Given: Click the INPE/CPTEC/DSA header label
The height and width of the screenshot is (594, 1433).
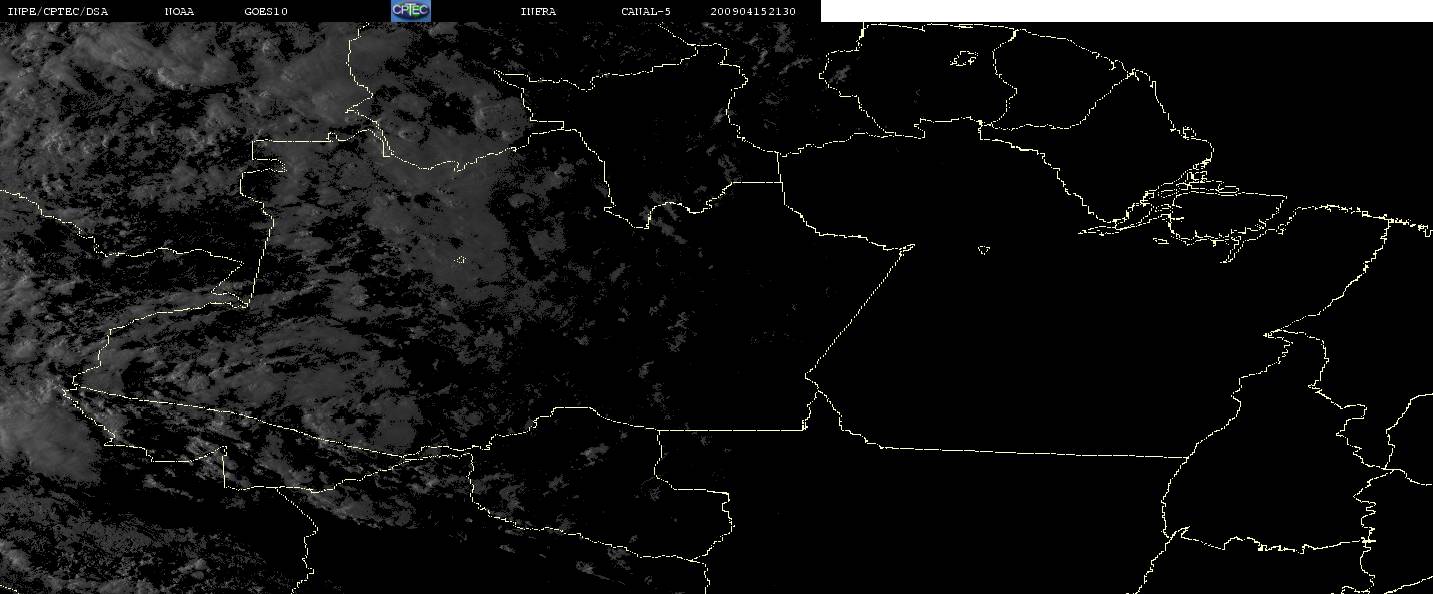Looking at the screenshot, I should (x=57, y=11).
